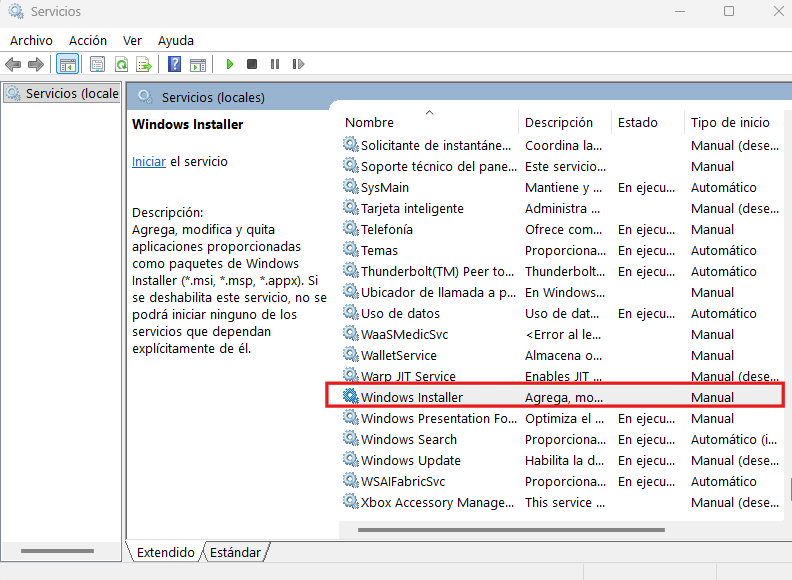Click the Restart service icon
The width and height of the screenshot is (792, 580).
tap(298, 64)
